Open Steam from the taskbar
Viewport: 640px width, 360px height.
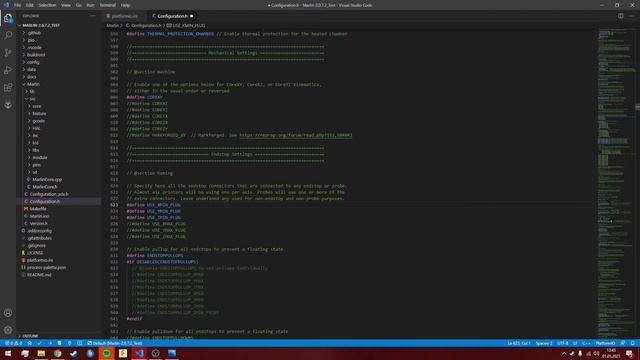74,353
